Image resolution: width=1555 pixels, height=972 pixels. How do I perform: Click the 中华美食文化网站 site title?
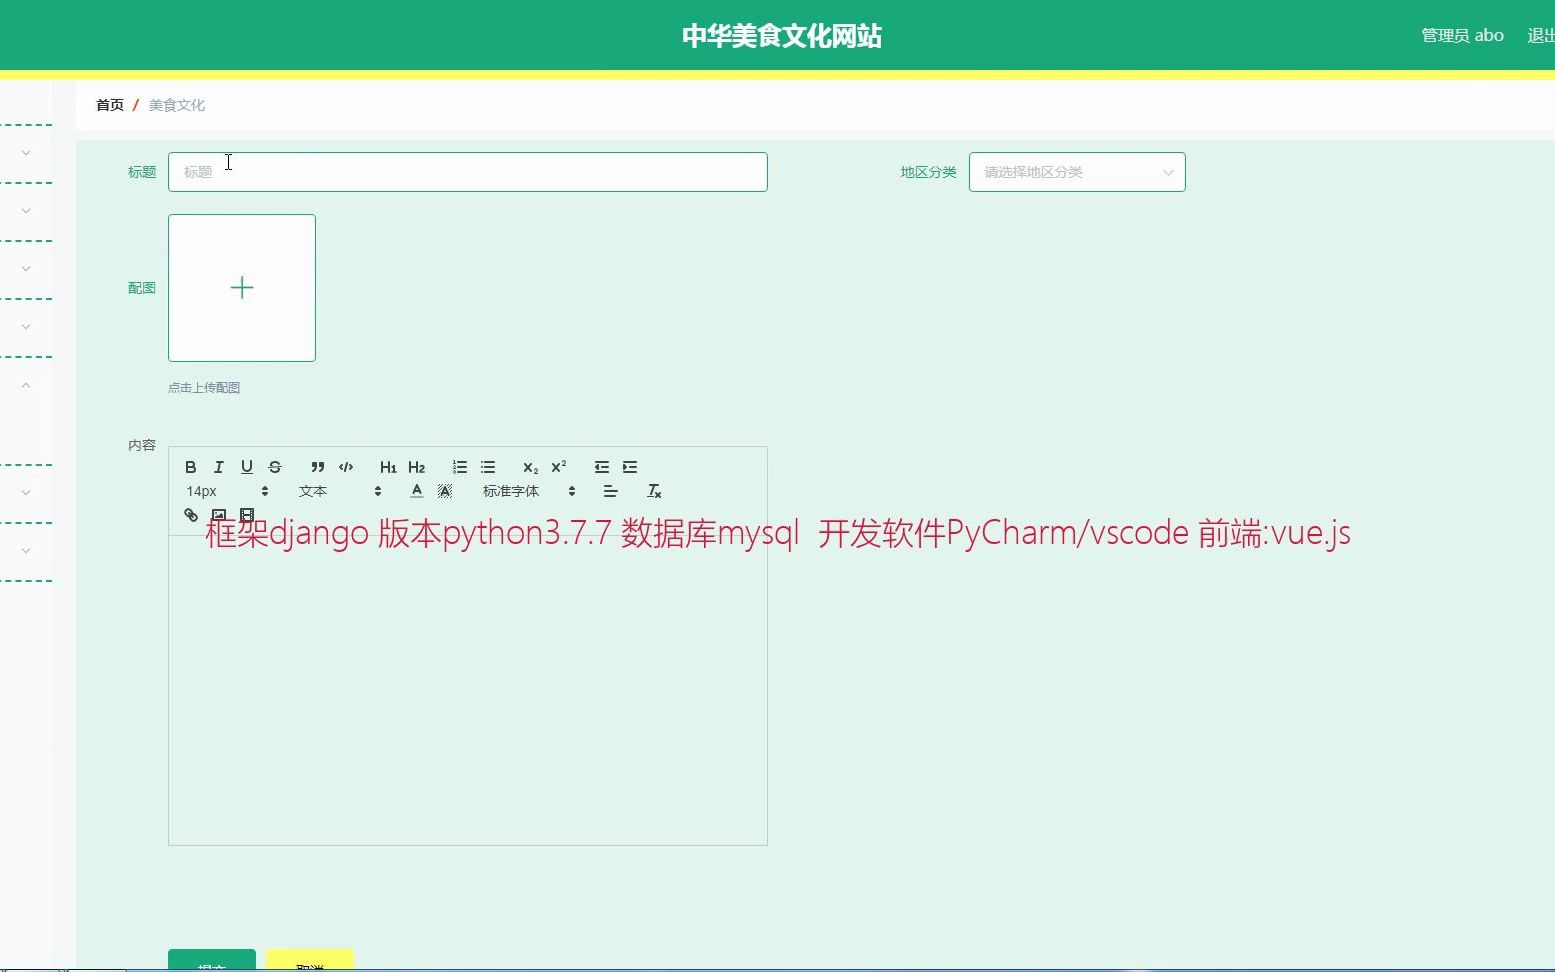pos(782,36)
